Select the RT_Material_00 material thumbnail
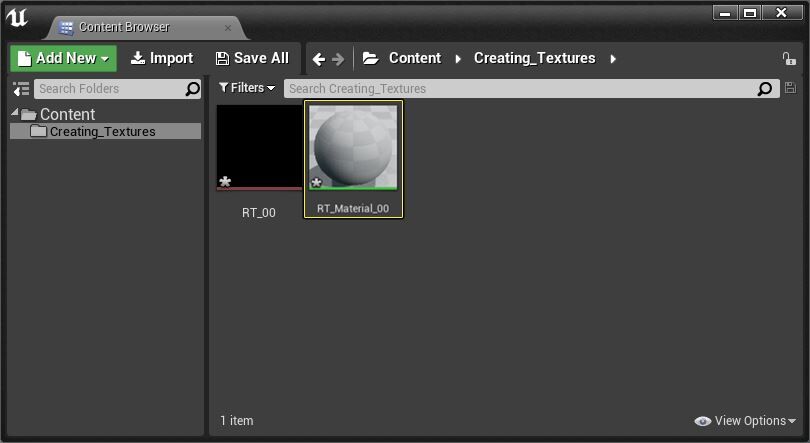This screenshot has width=810, height=443. click(x=353, y=148)
